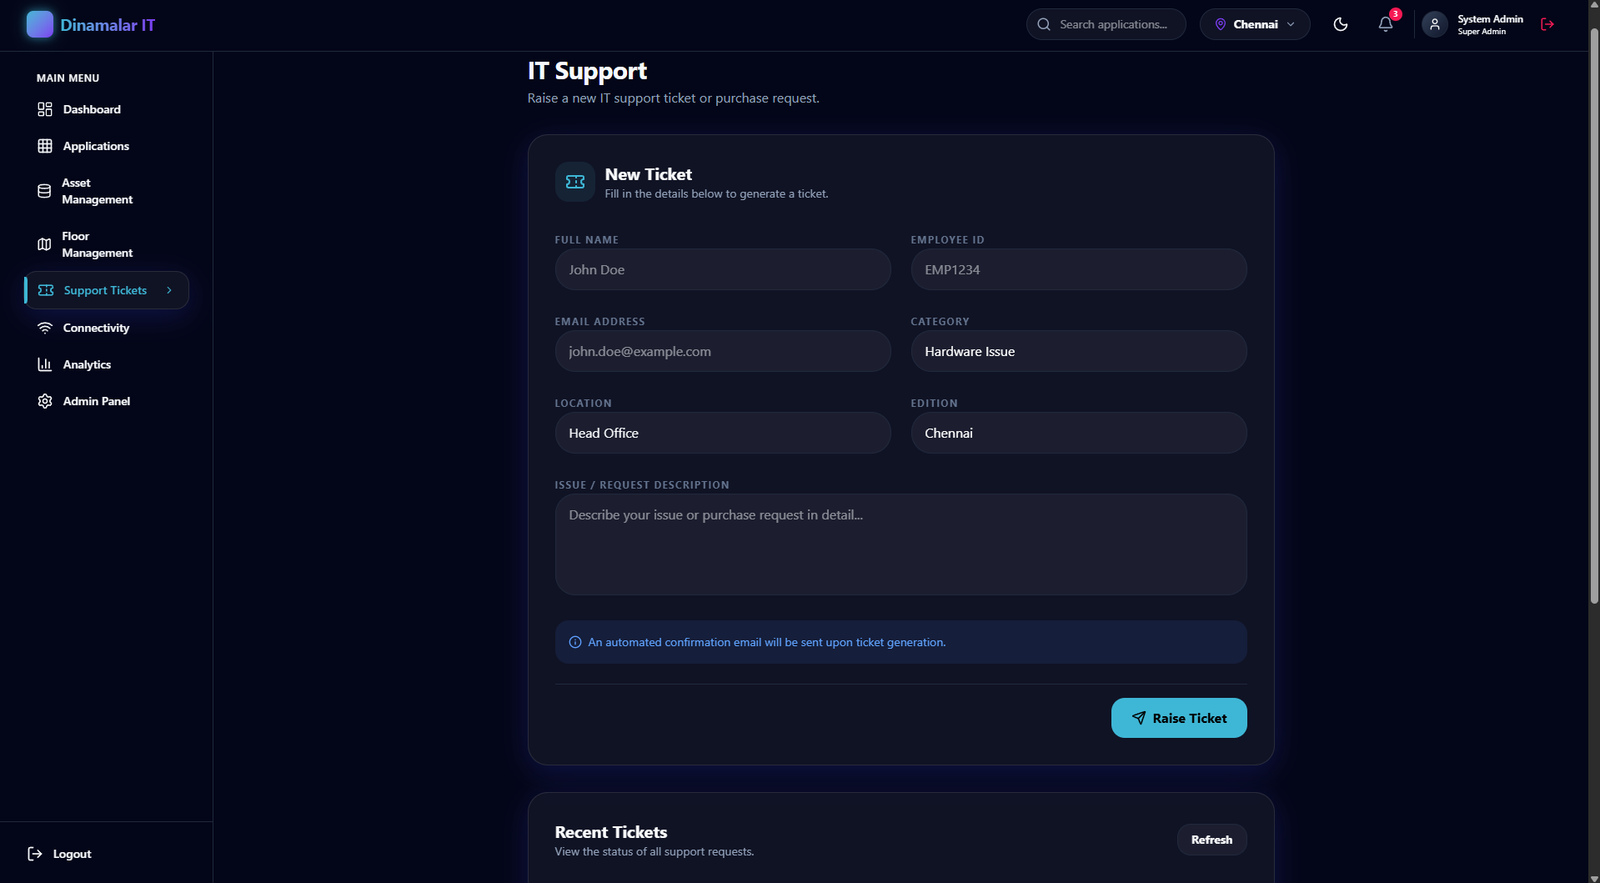
Task: Open Applications menu item
Action: point(106,146)
